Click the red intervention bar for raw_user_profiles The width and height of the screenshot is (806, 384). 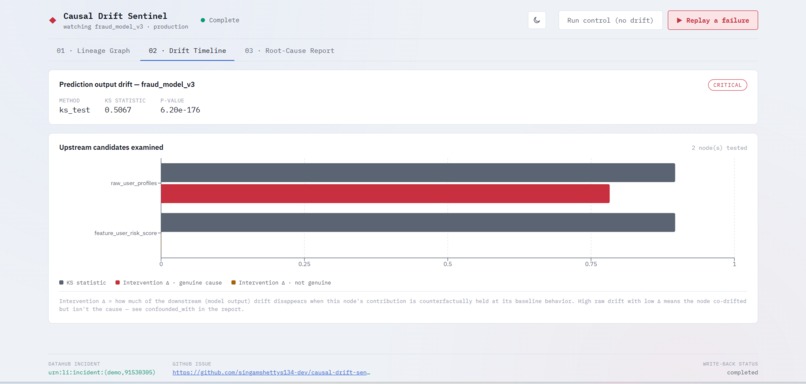(385, 193)
